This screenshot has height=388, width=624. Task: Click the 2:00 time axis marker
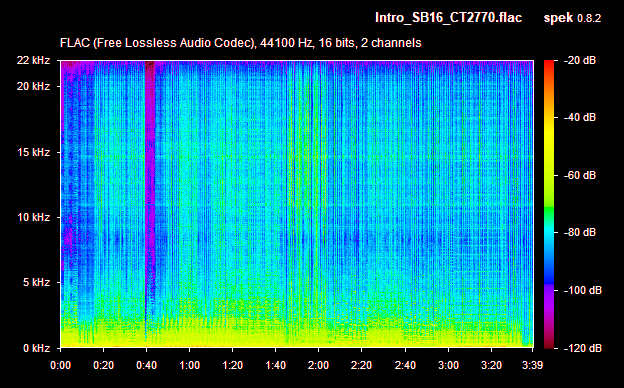point(318,365)
